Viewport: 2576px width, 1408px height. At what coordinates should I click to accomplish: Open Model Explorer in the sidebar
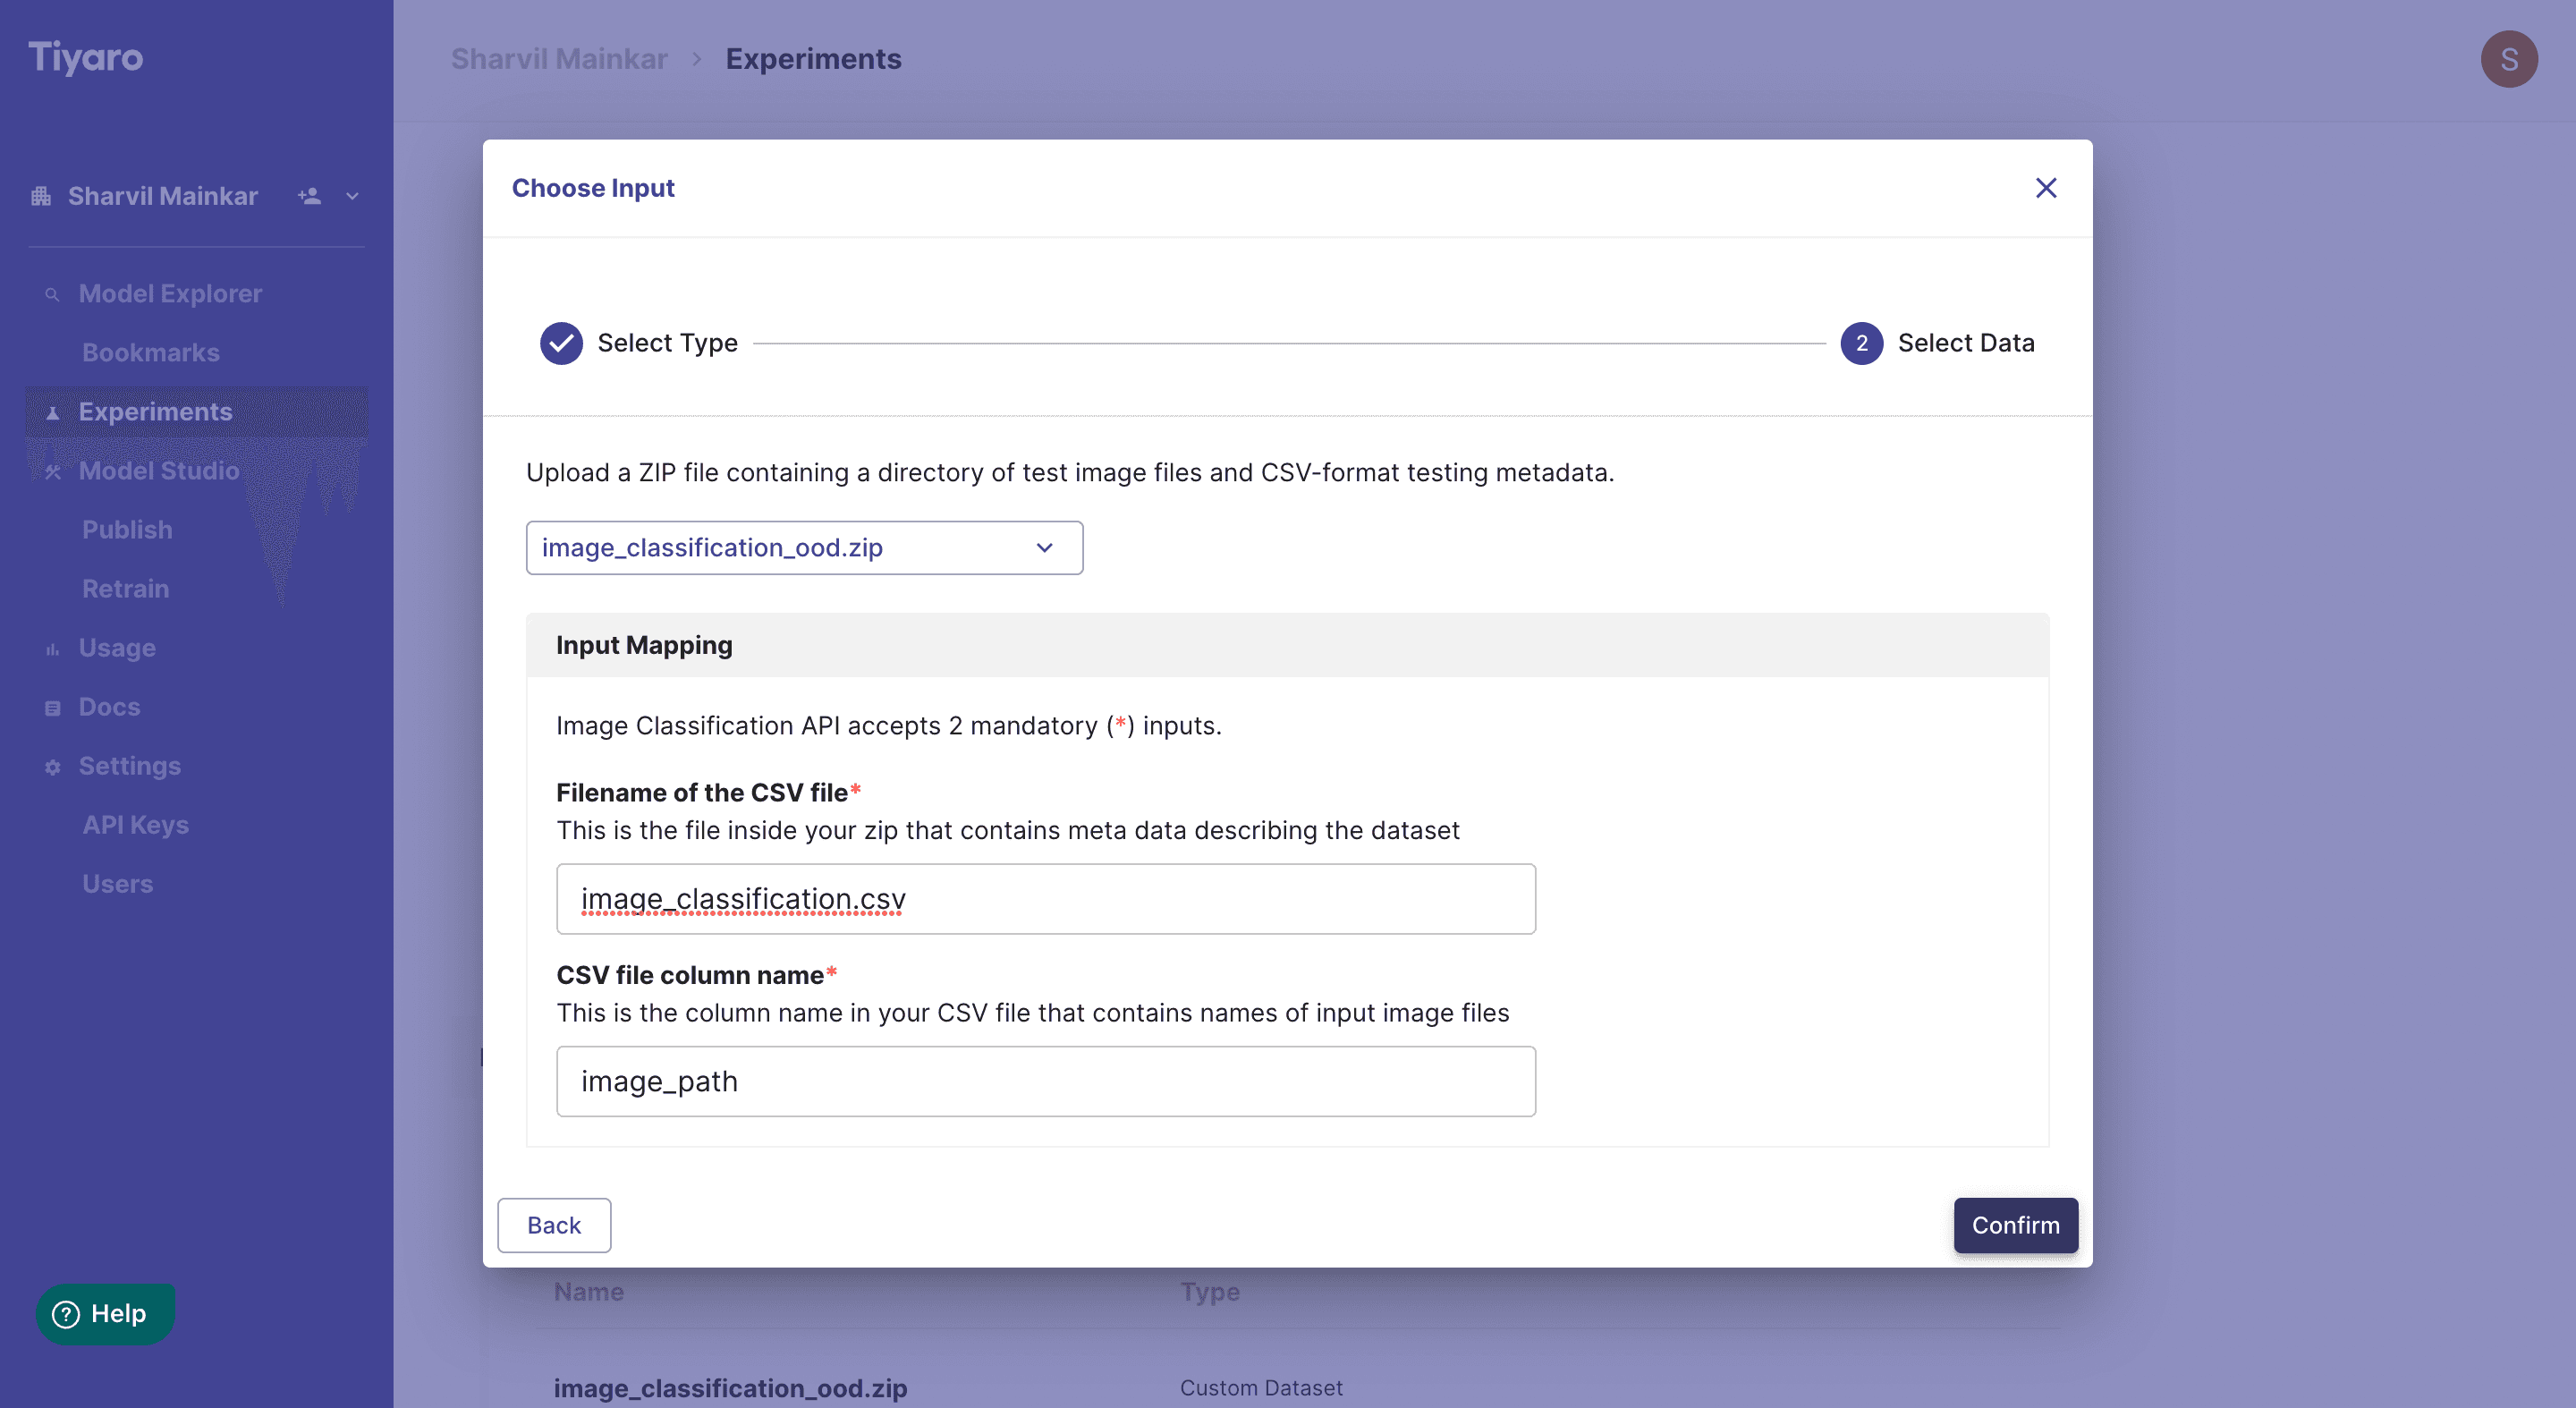[x=170, y=294]
